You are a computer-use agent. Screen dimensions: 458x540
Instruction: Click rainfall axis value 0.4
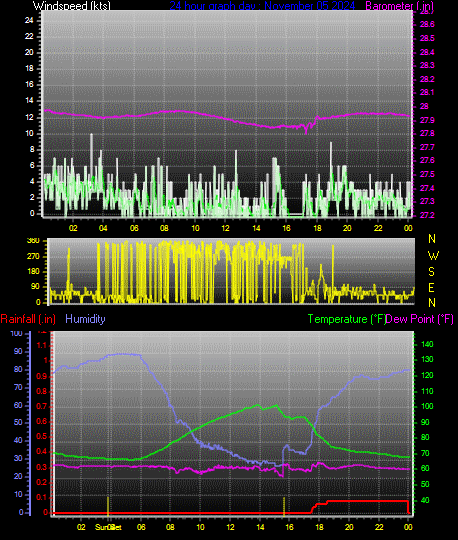pos(42,452)
